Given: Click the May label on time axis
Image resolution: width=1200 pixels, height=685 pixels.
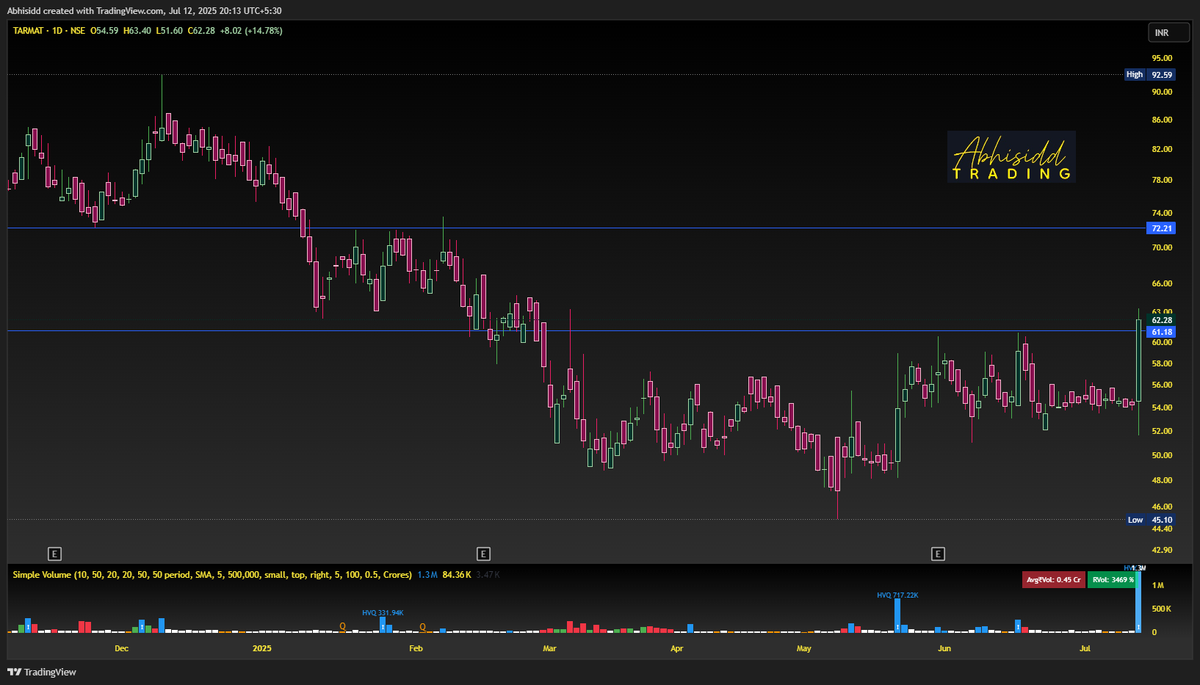Looking at the screenshot, I should pos(805,649).
